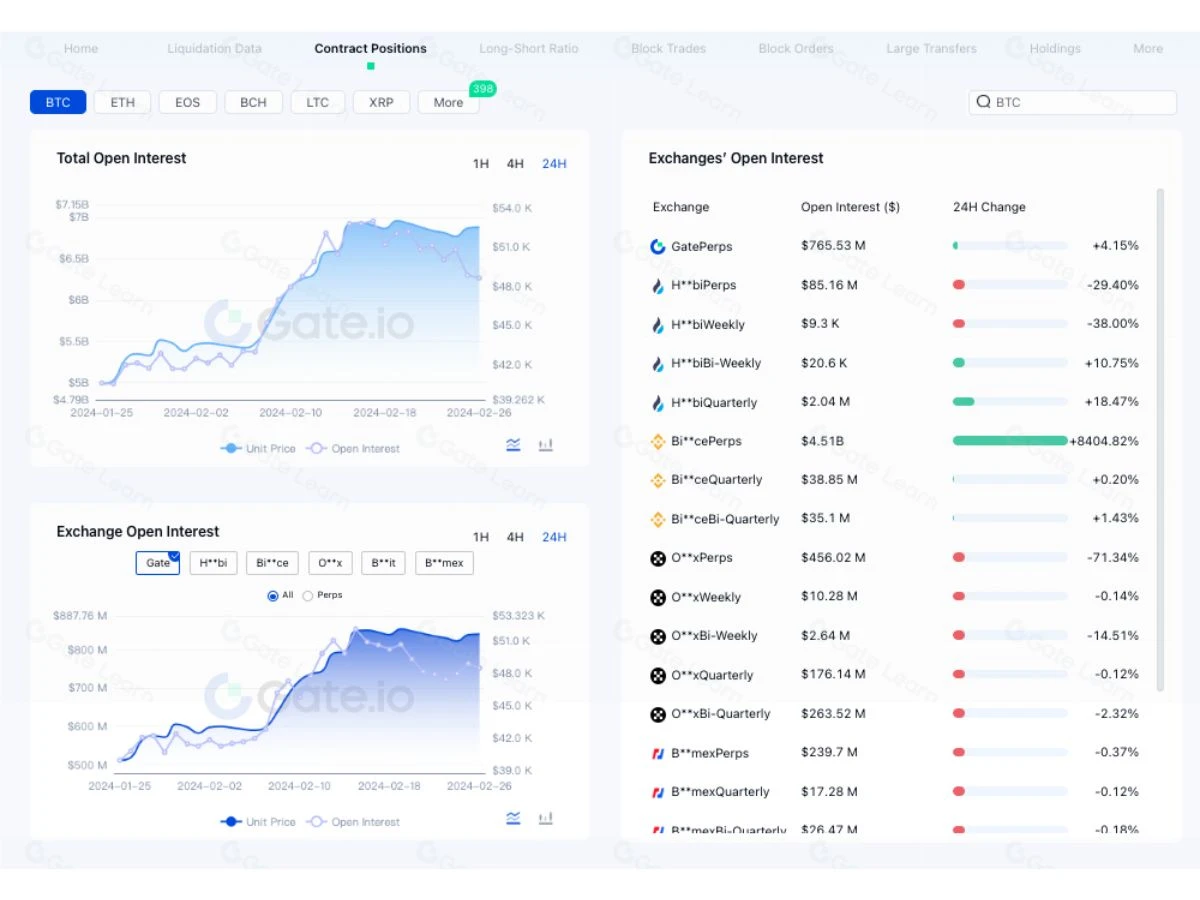Click the O**xWeekly logo icon
Image resolution: width=1200 pixels, height=900 pixels.
658,597
